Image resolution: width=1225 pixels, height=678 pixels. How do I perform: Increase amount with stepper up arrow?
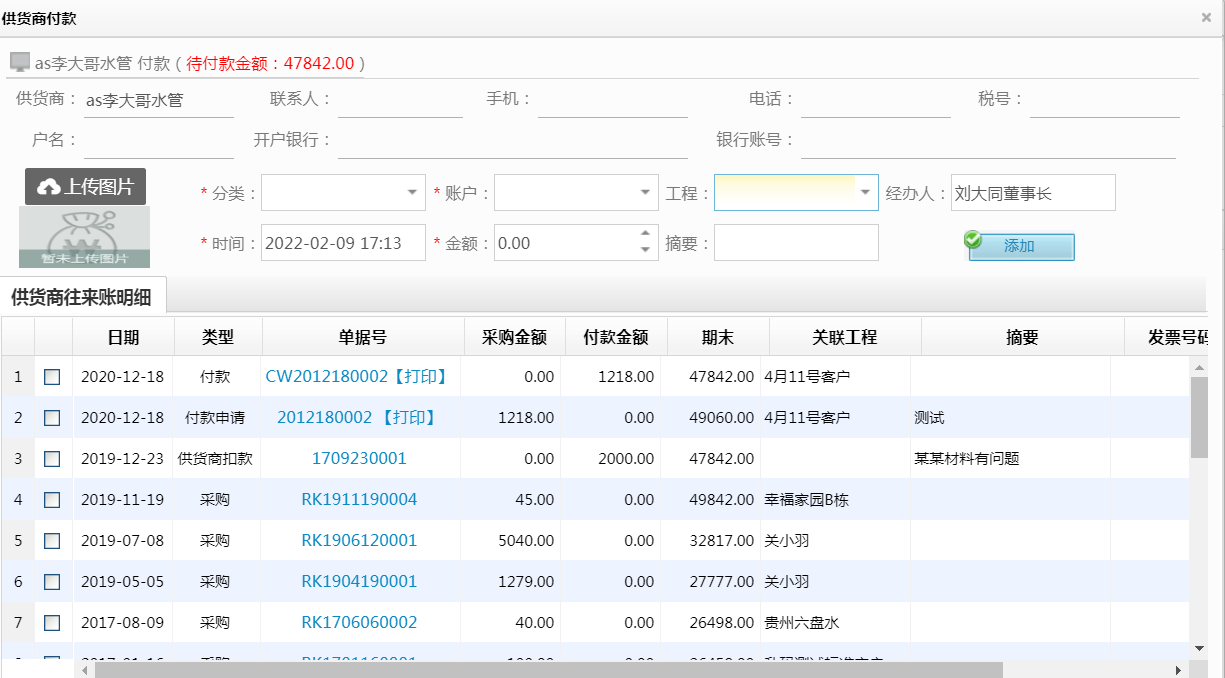[x=645, y=235]
